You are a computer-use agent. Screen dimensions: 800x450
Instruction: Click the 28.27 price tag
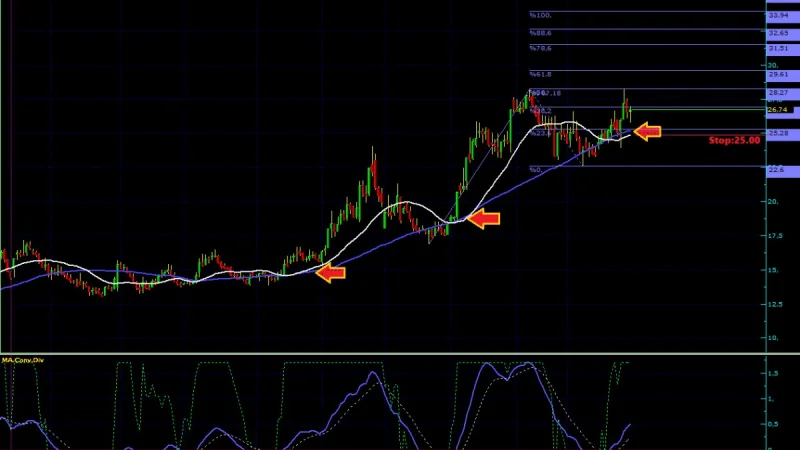tap(779, 93)
